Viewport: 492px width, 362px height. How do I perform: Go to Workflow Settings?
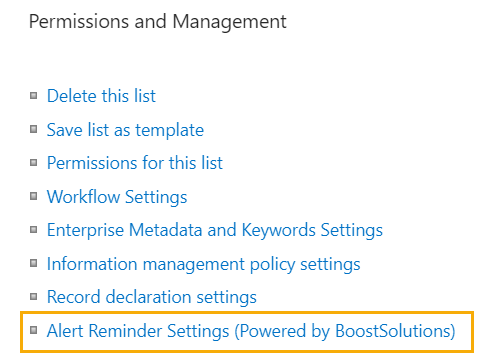pyautogui.click(x=117, y=197)
